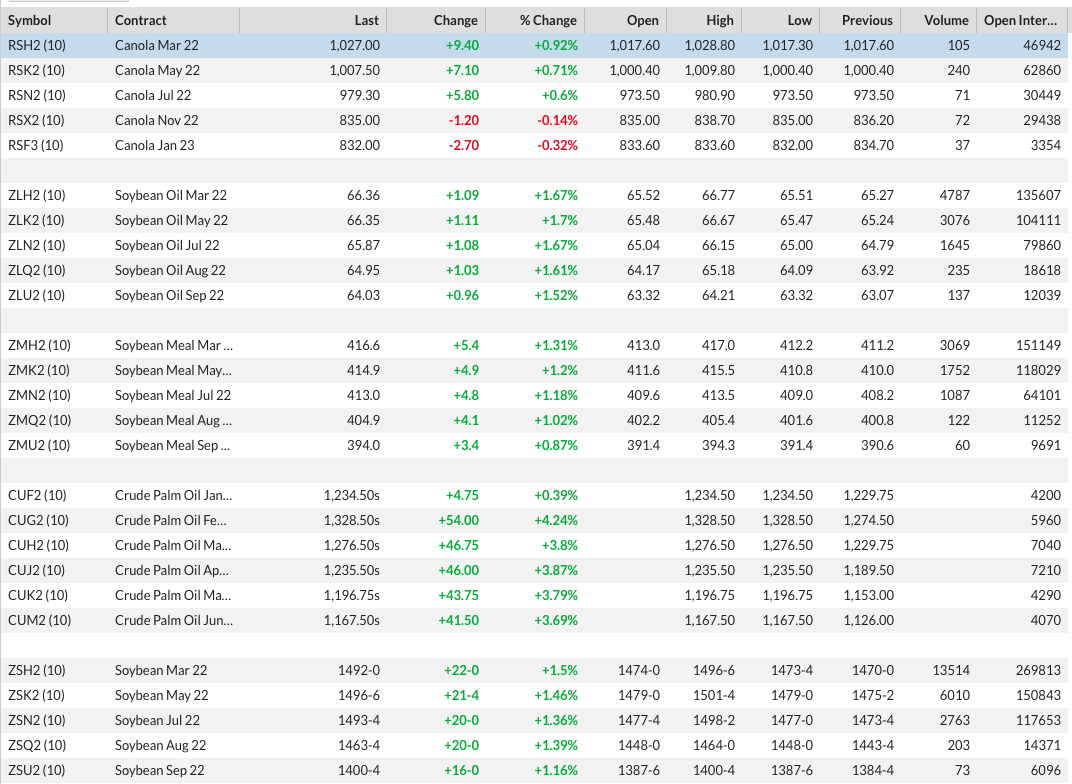Open the ZMH2 (10) symbol
Viewport: 1072px width, 784px height.
pos(39,345)
